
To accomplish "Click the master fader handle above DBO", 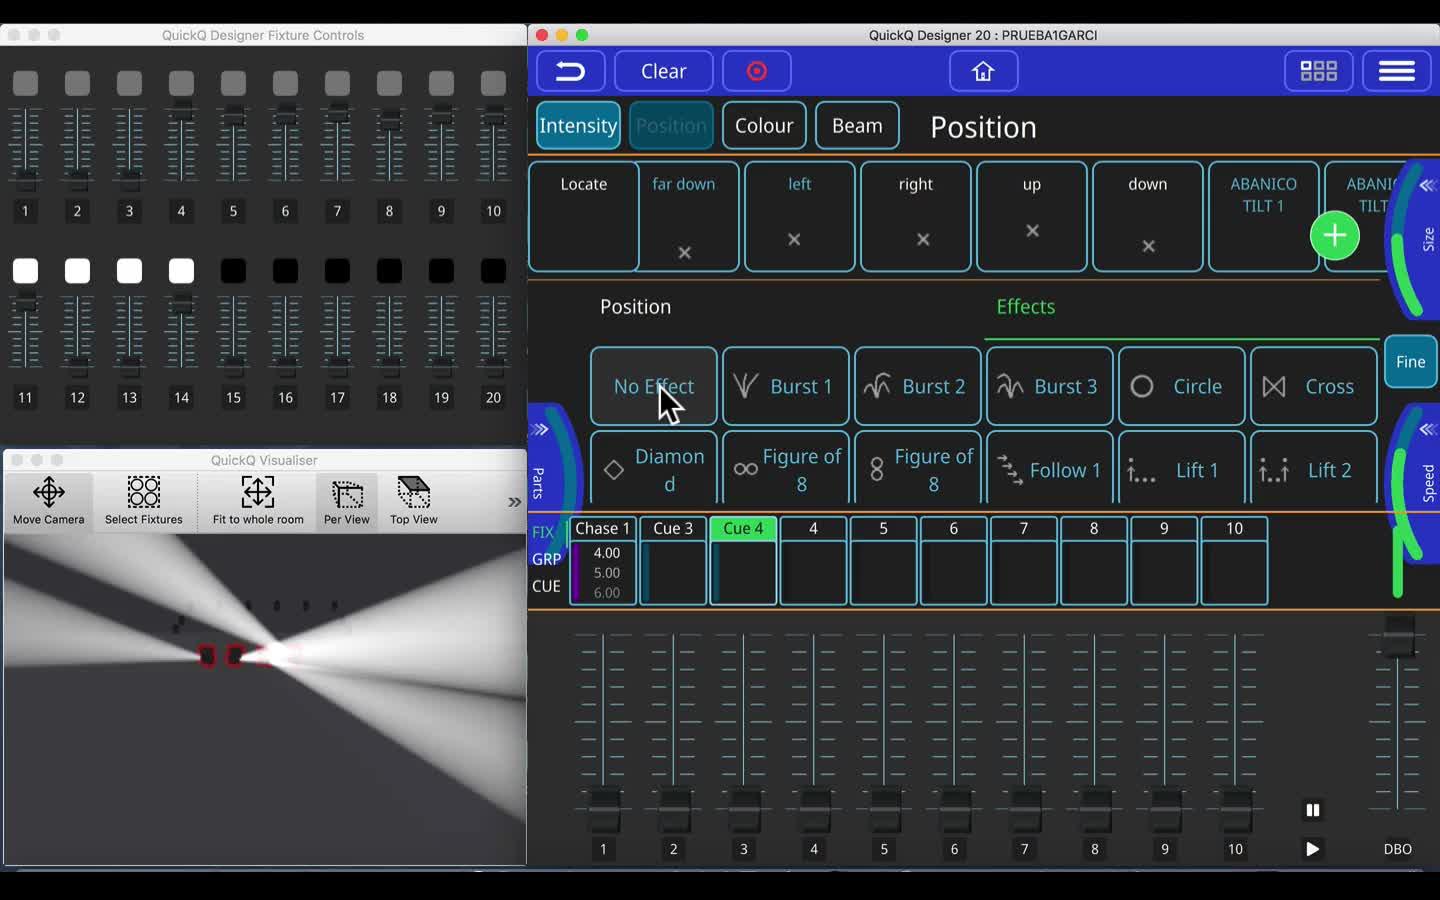I will 1398,636.
